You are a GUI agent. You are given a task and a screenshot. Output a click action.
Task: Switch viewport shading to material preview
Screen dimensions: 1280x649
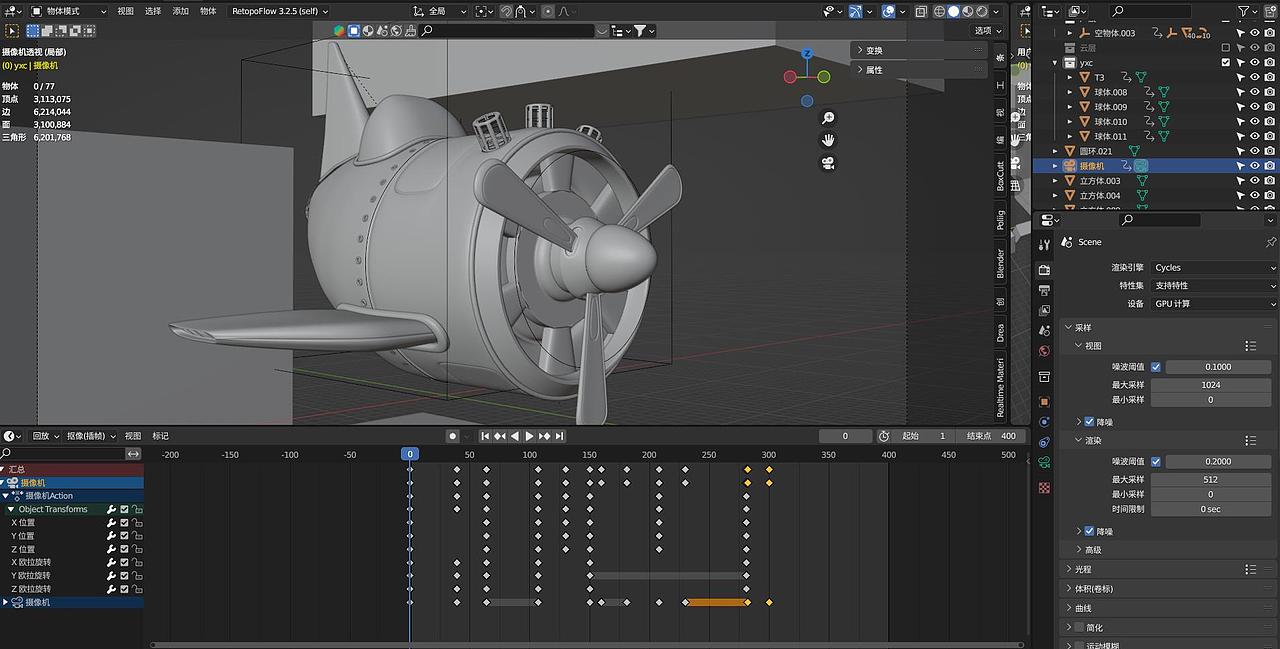click(968, 11)
